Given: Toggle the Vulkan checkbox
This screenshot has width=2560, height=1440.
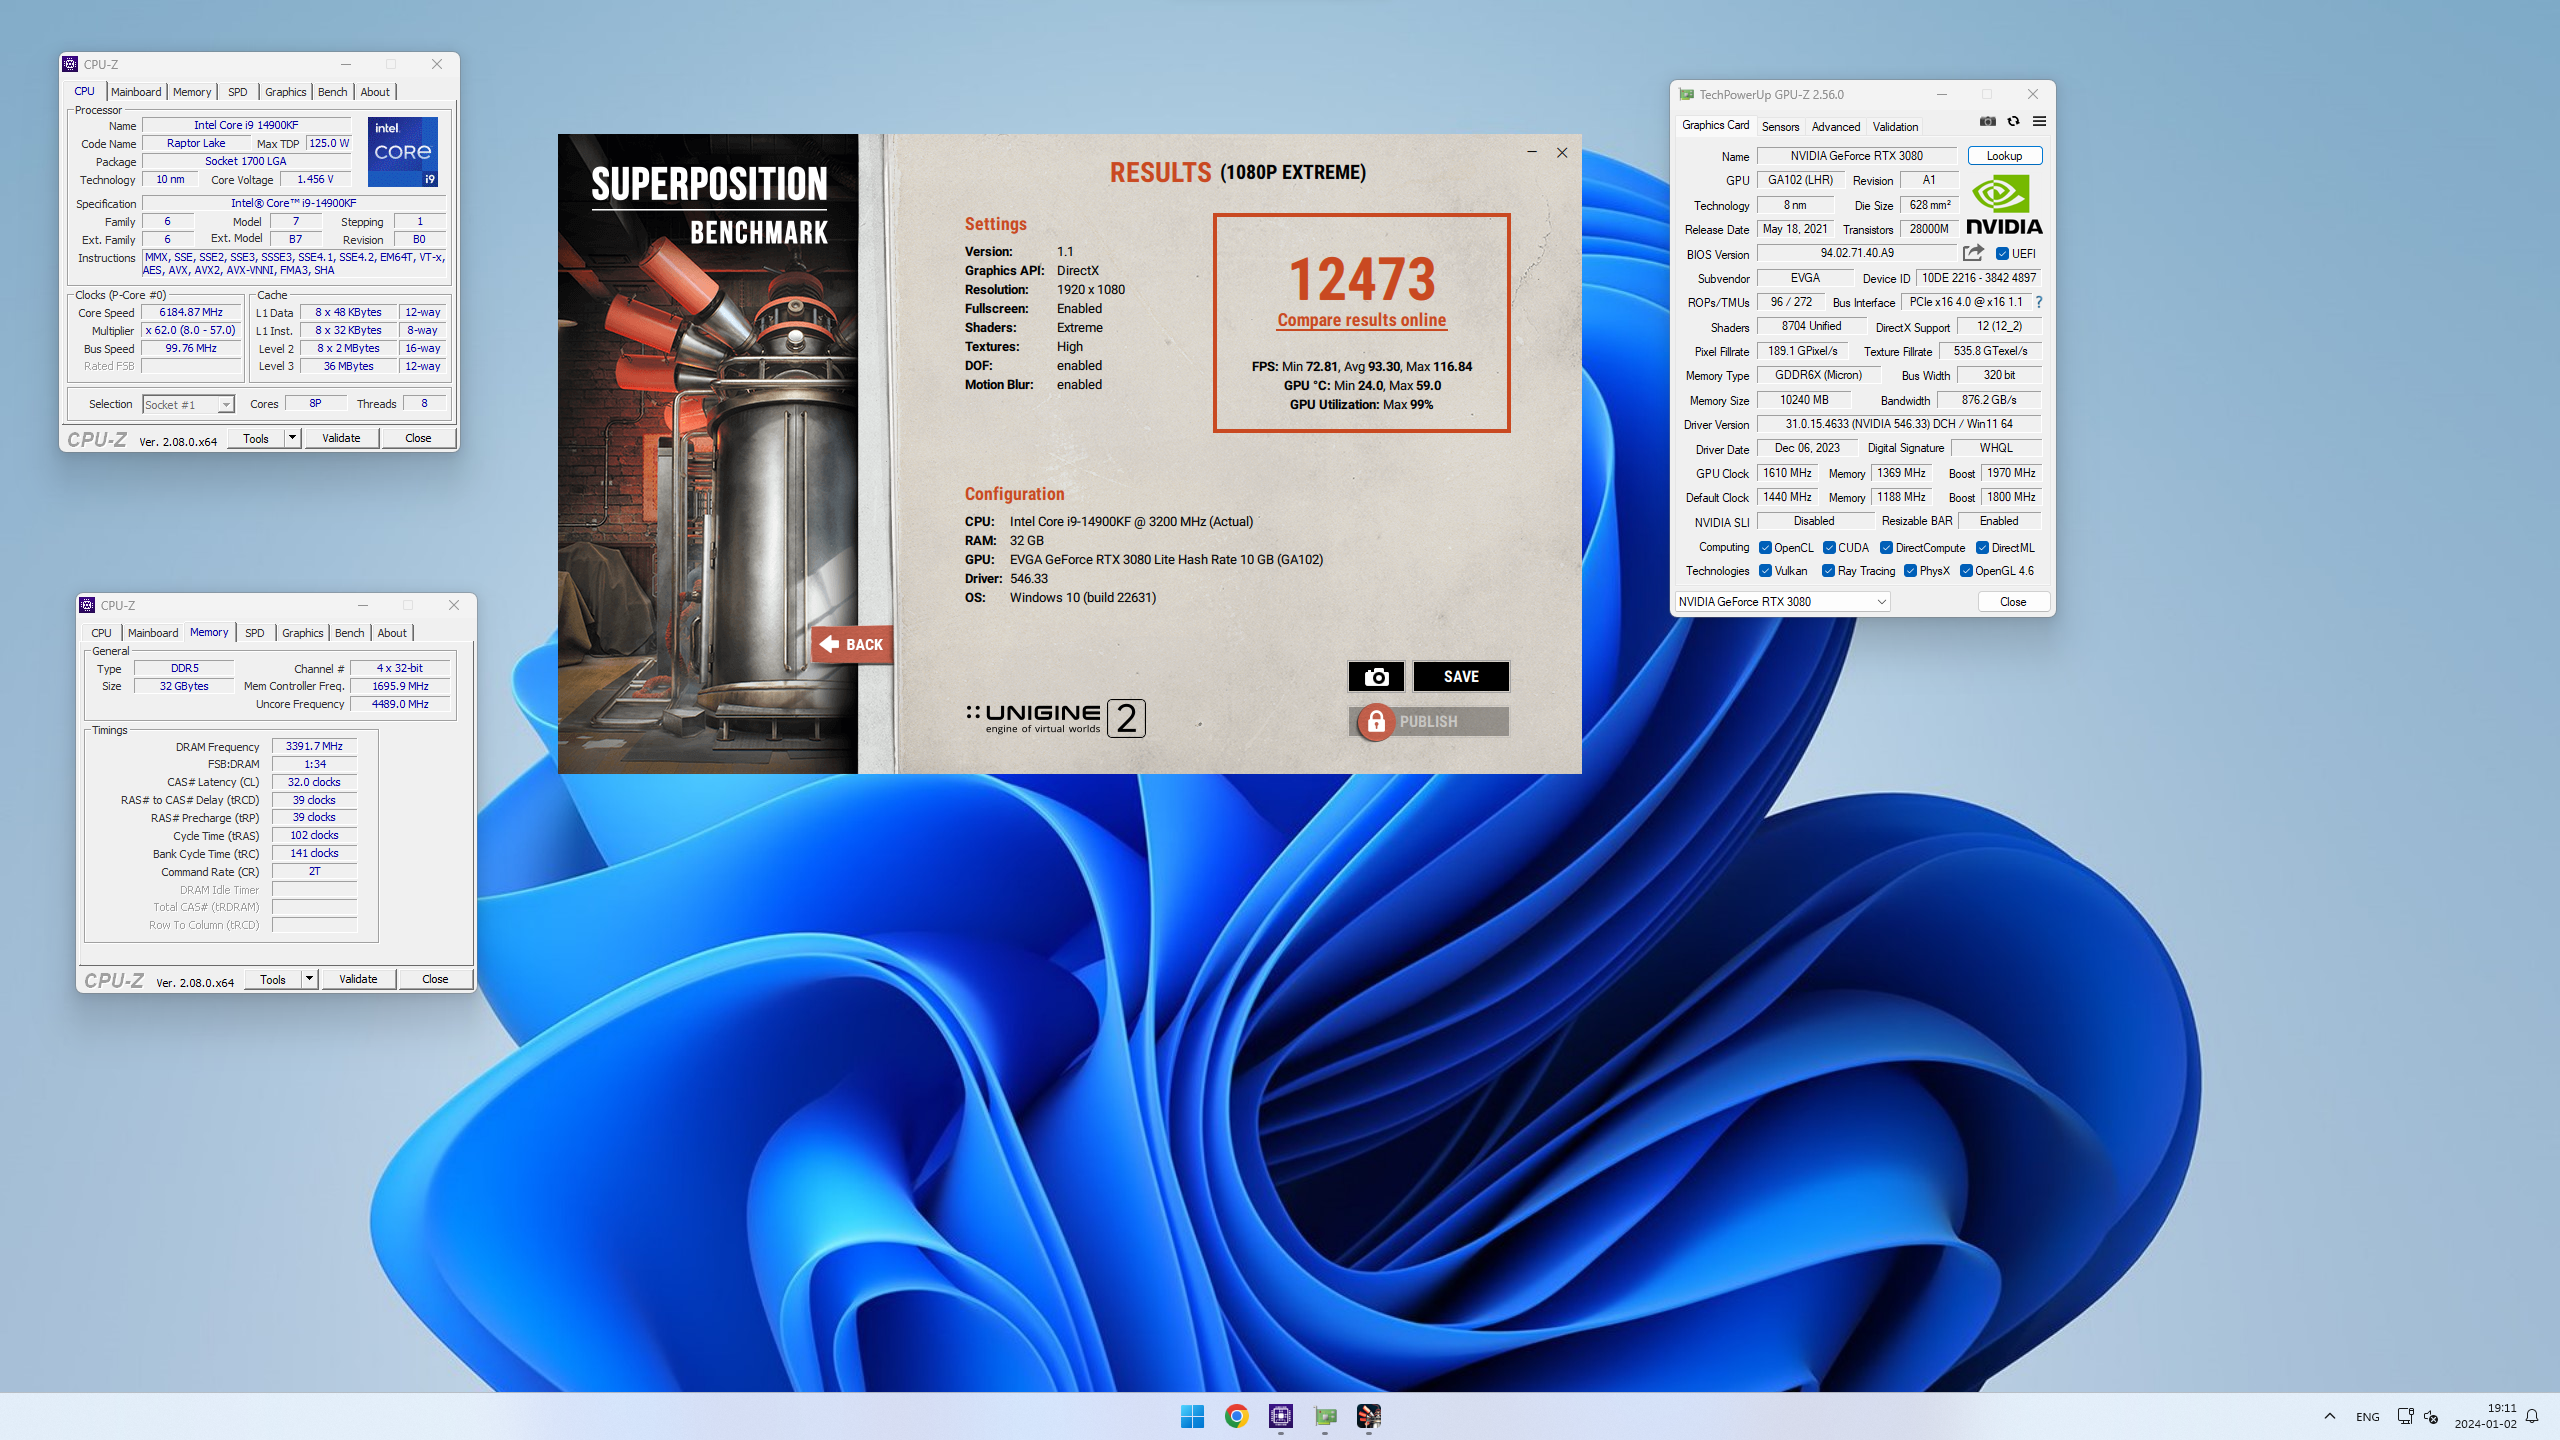Looking at the screenshot, I should [1765, 571].
